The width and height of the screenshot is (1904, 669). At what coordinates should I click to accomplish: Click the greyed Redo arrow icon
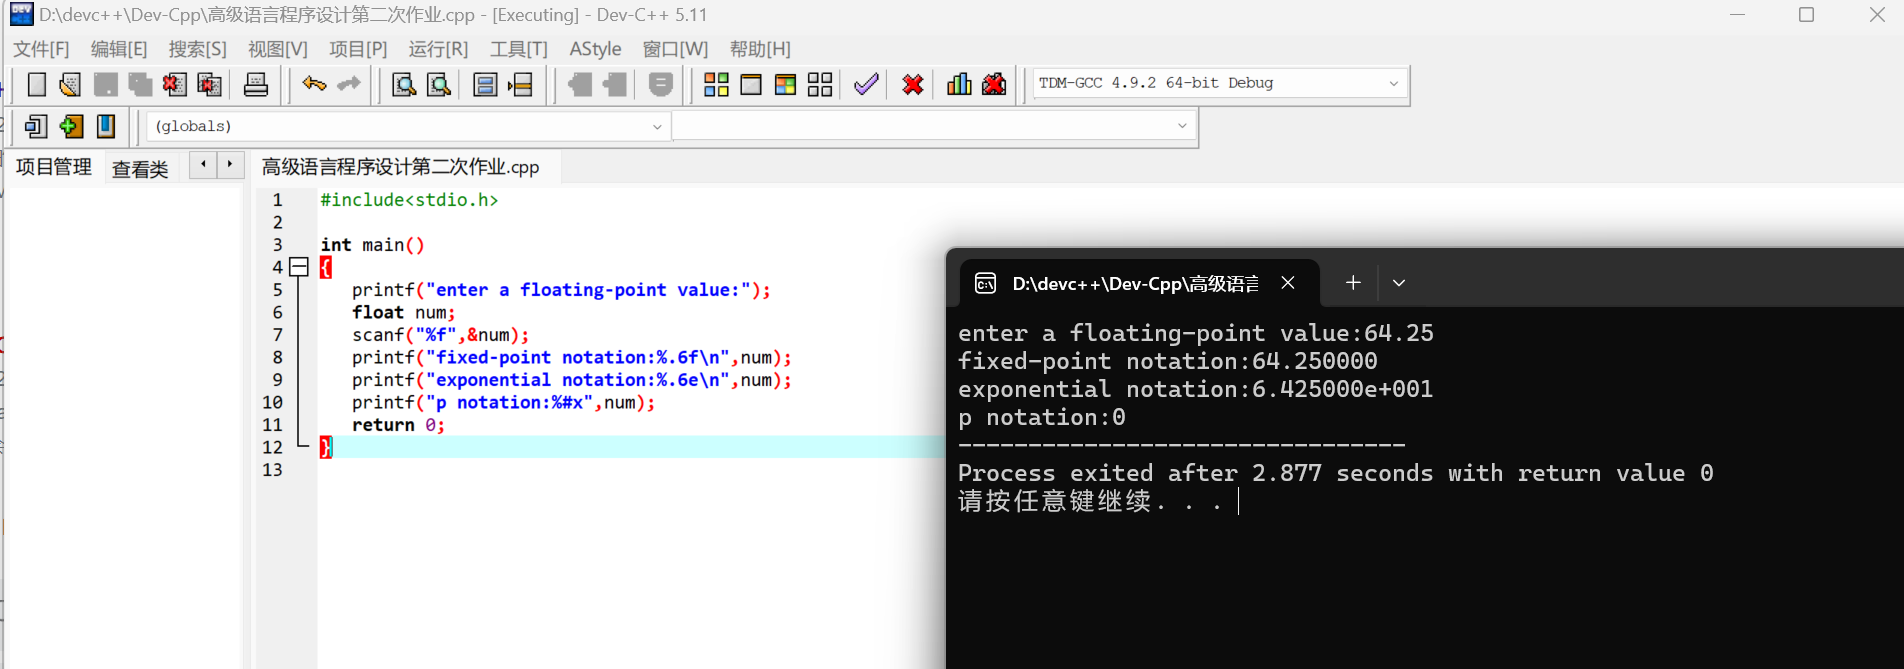click(x=348, y=85)
